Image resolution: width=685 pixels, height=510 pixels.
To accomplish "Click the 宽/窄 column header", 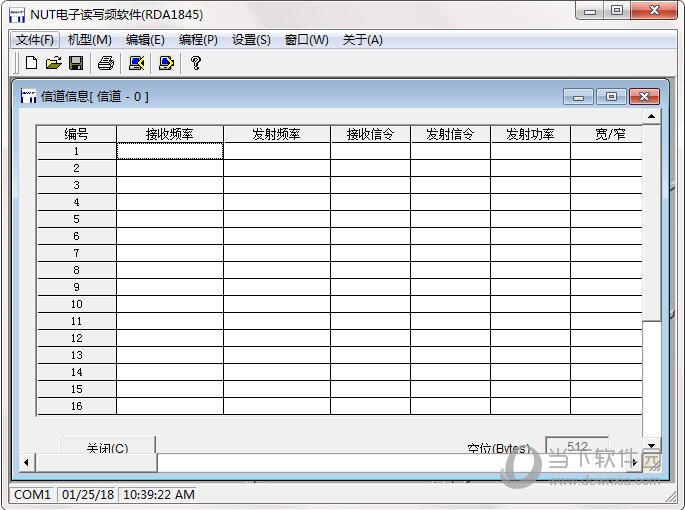I will 606,134.
